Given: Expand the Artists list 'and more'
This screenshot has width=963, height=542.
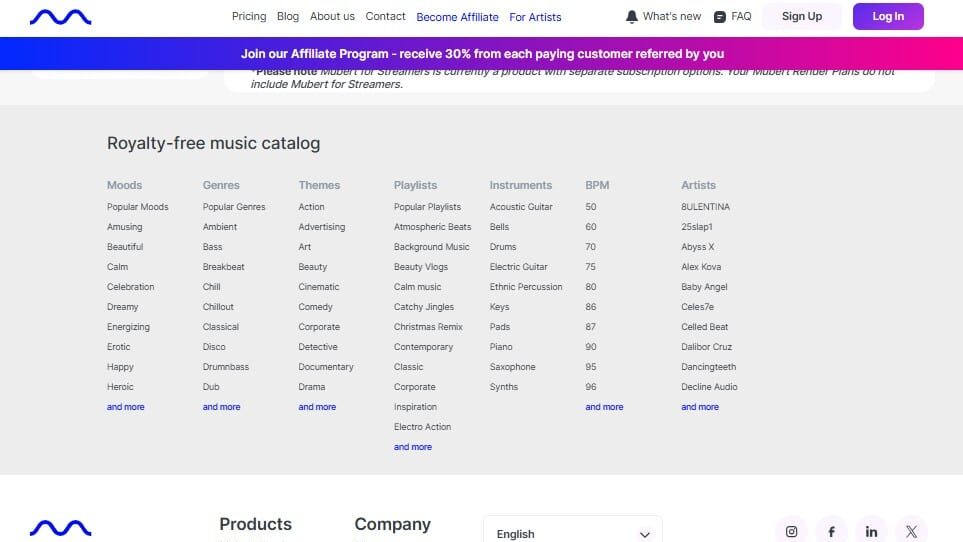Looking at the screenshot, I should click(x=700, y=407).
